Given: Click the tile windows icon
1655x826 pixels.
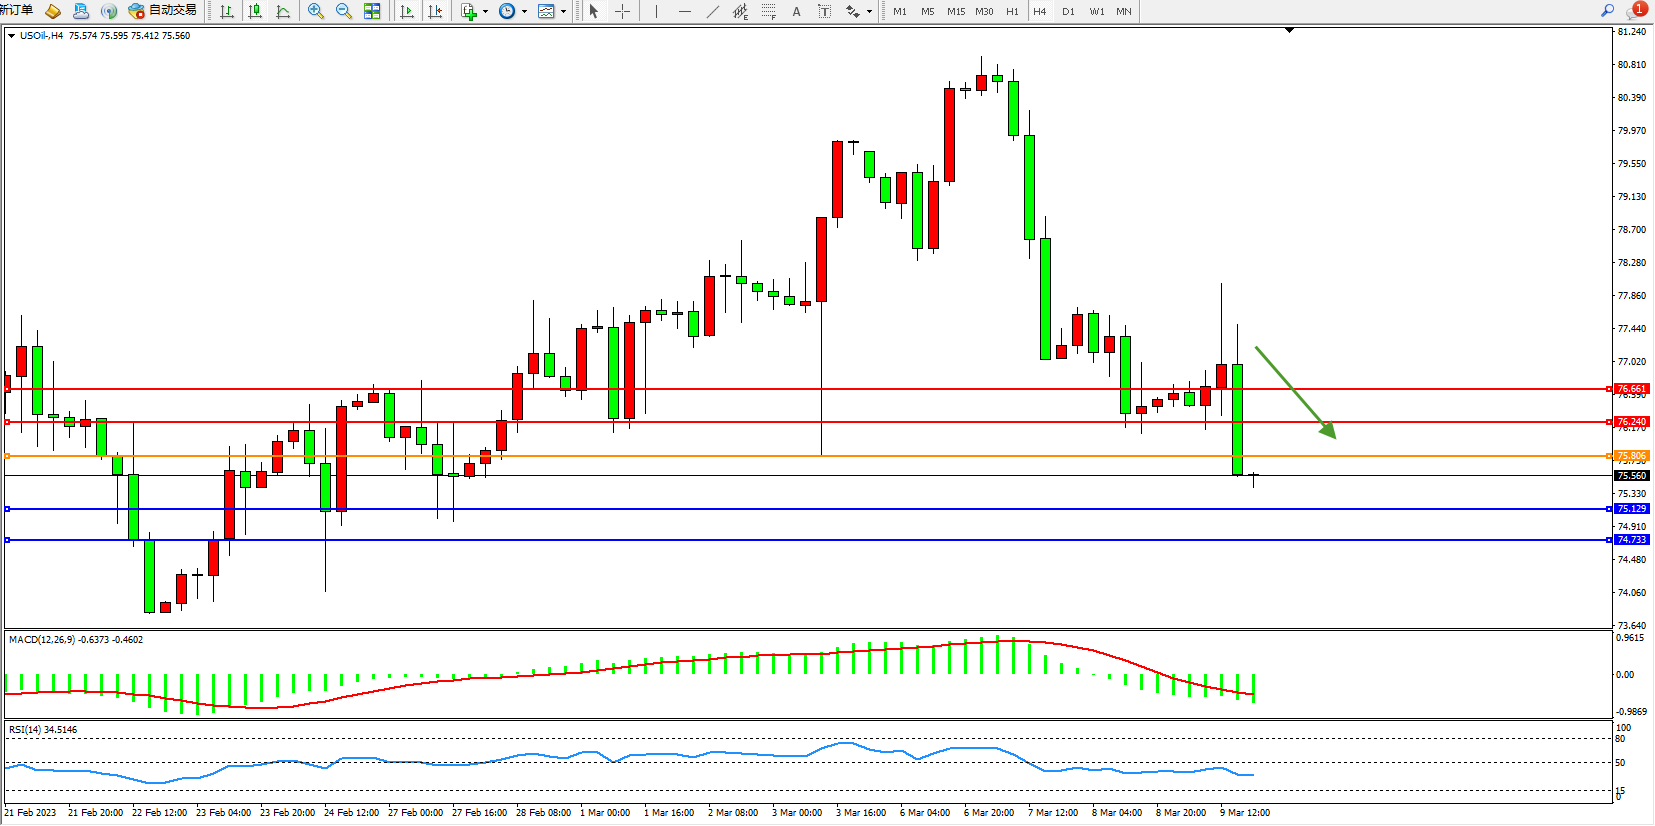Looking at the screenshot, I should [x=372, y=11].
